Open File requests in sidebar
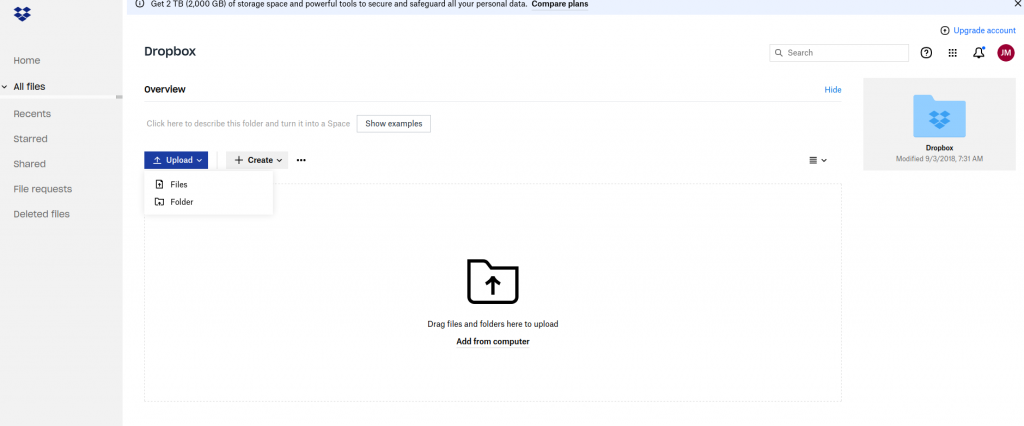This screenshot has height=426, width=1024. pyautogui.click(x=42, y=189)
